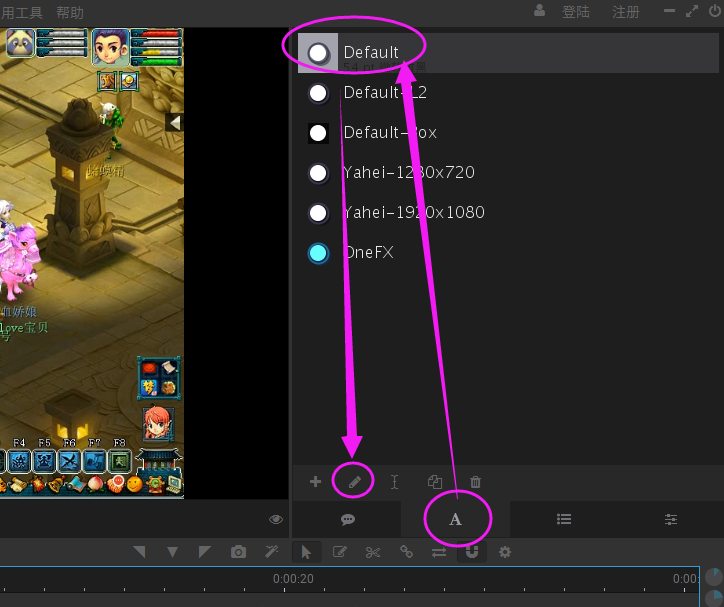The height and width of the screenshot is (607, 724).
Task: Switch to the text style 'A' tab
Action: (x=455, y=520)
